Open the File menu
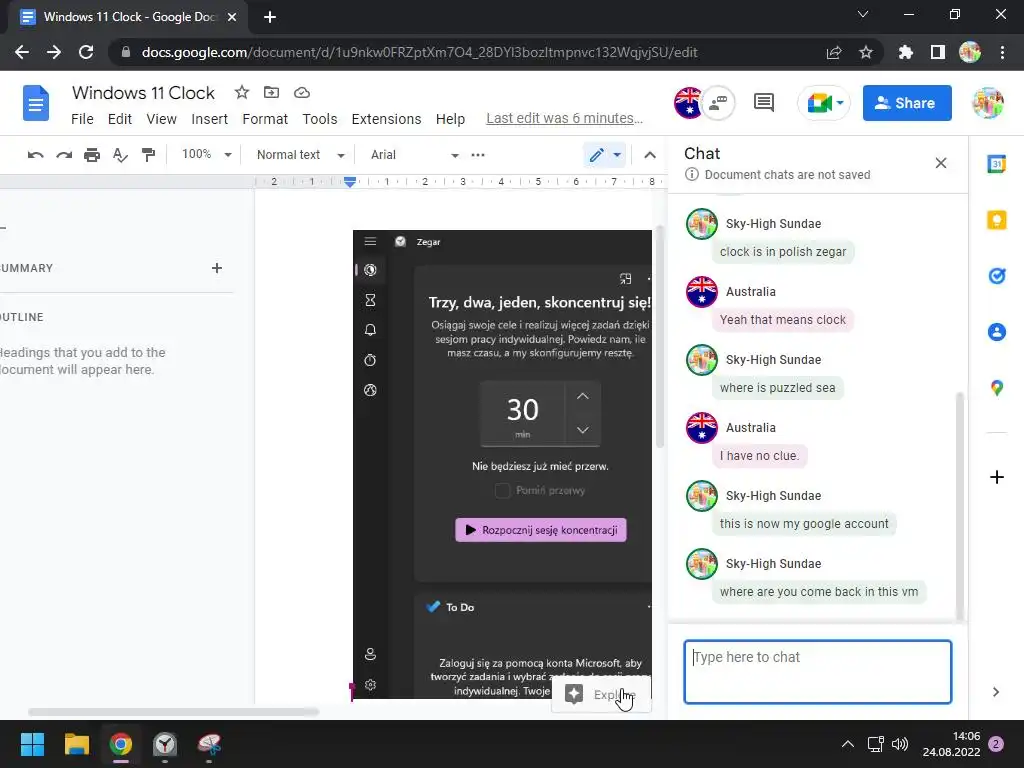 [x=82, y=119]
